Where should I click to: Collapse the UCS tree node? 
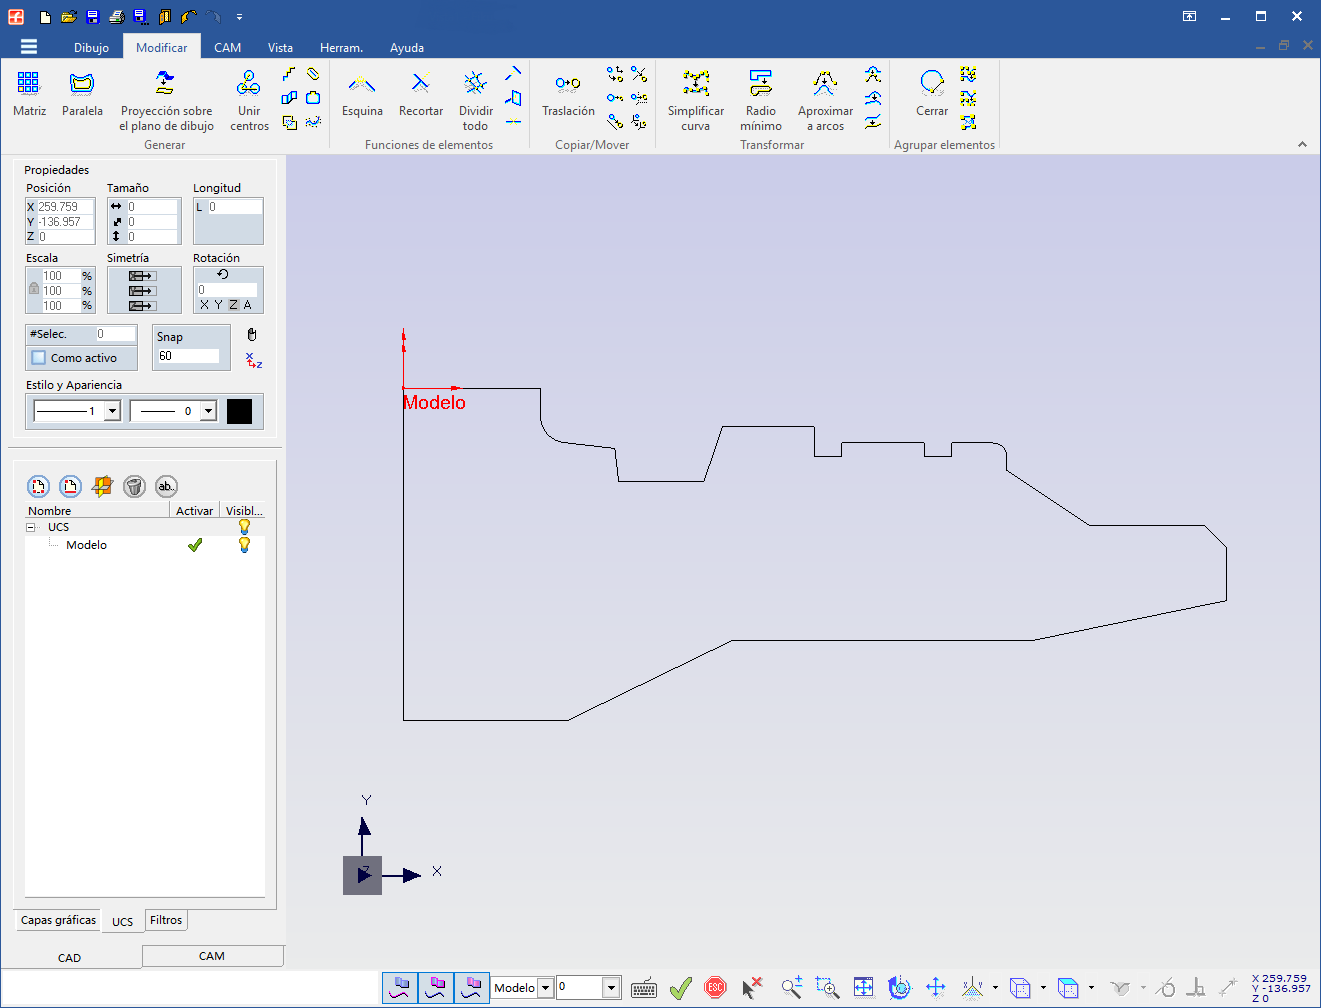point(31,527)
